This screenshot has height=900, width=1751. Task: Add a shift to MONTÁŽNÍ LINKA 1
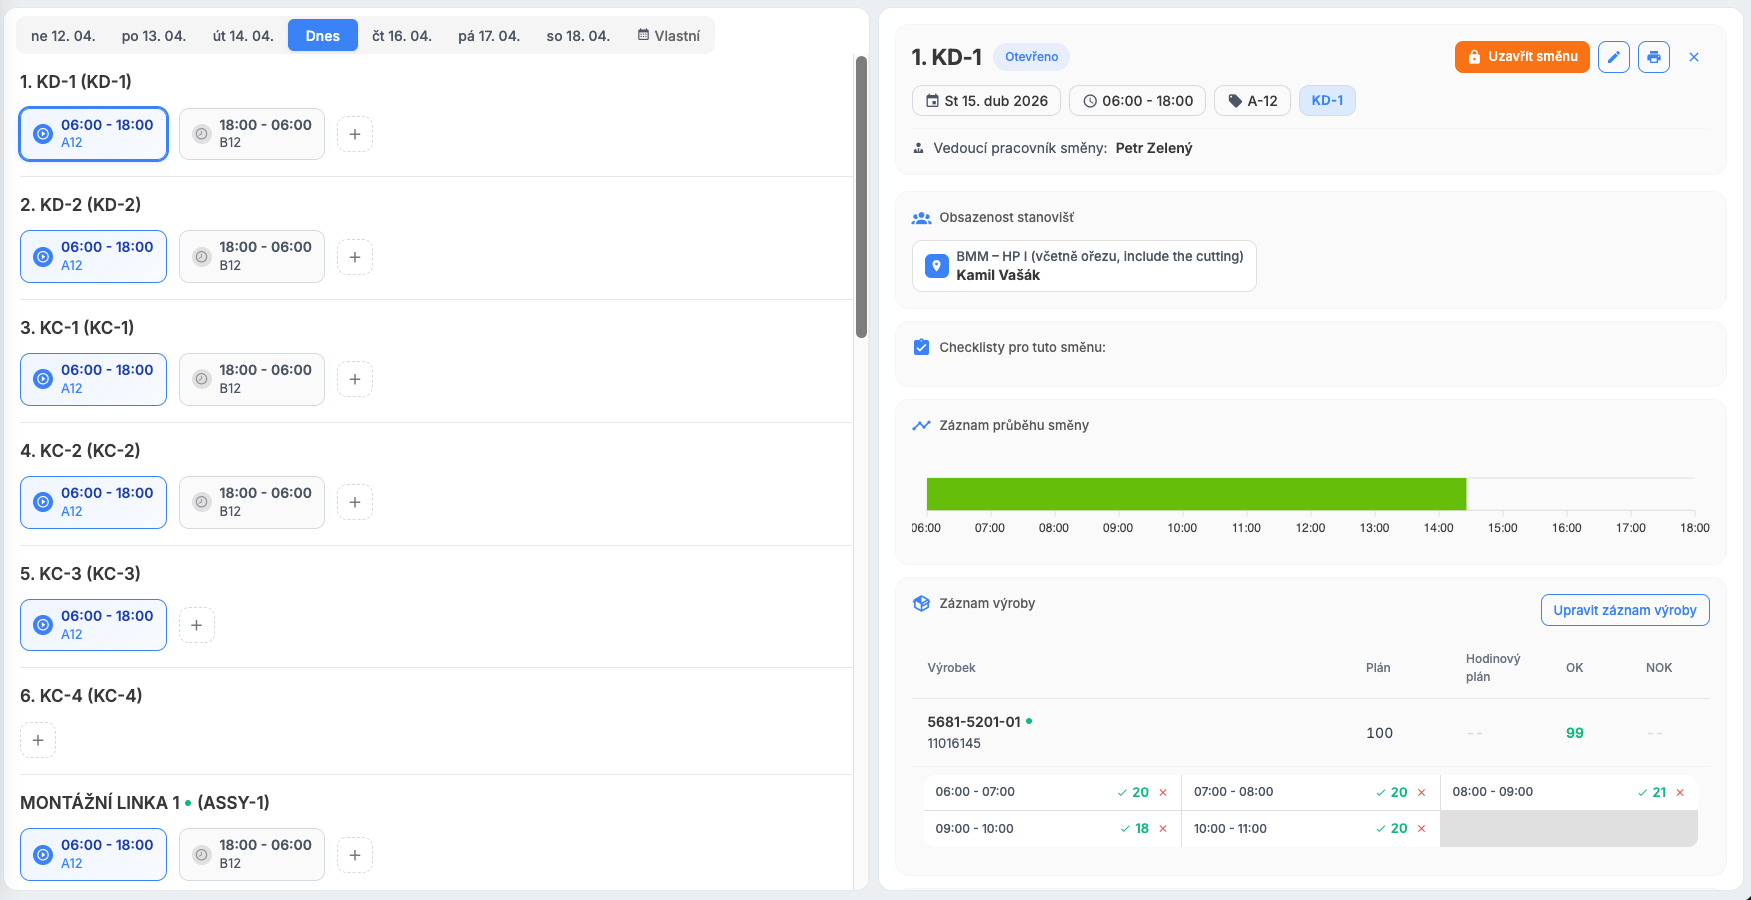click(x=355, y=855)
